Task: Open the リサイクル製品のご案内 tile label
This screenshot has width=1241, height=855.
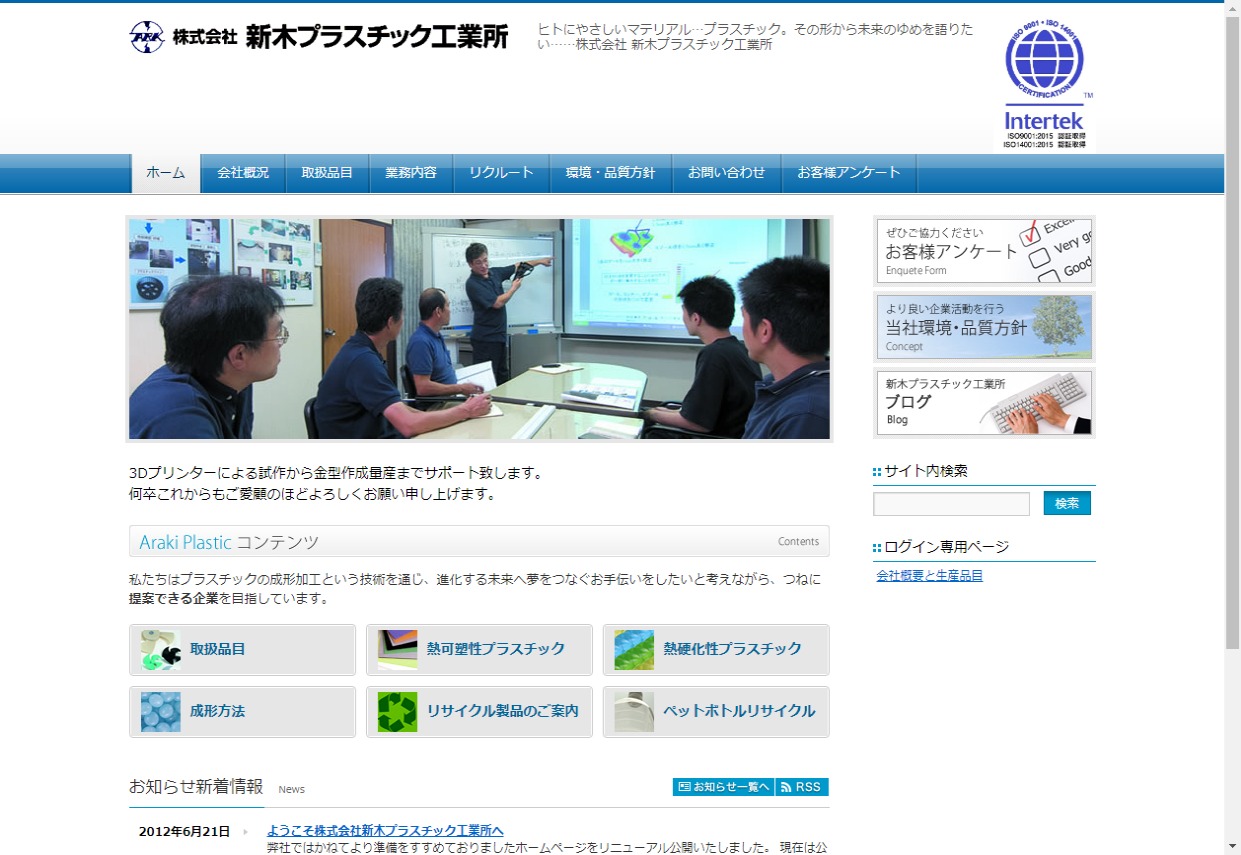Action: coord(503,711)
